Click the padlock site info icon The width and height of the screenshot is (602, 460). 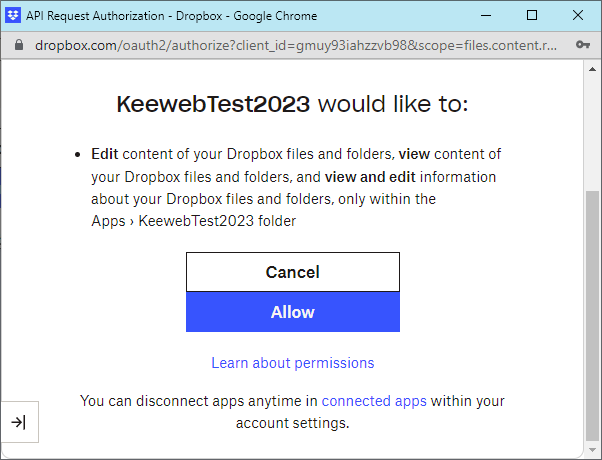point(16,45)
